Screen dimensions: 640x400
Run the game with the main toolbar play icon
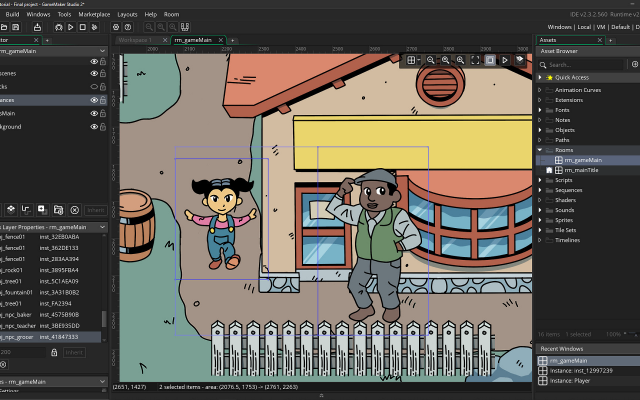[71, 27]
